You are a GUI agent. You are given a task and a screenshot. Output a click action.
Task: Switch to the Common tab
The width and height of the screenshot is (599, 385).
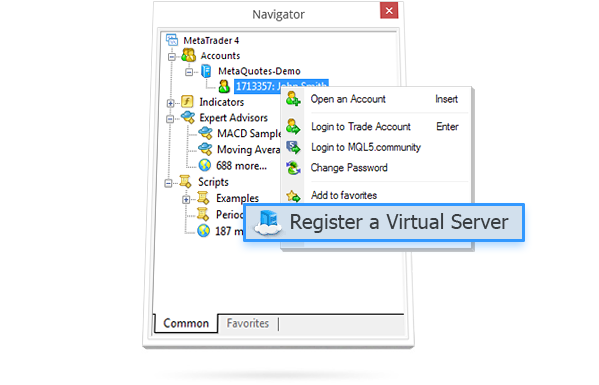[186, 323]
